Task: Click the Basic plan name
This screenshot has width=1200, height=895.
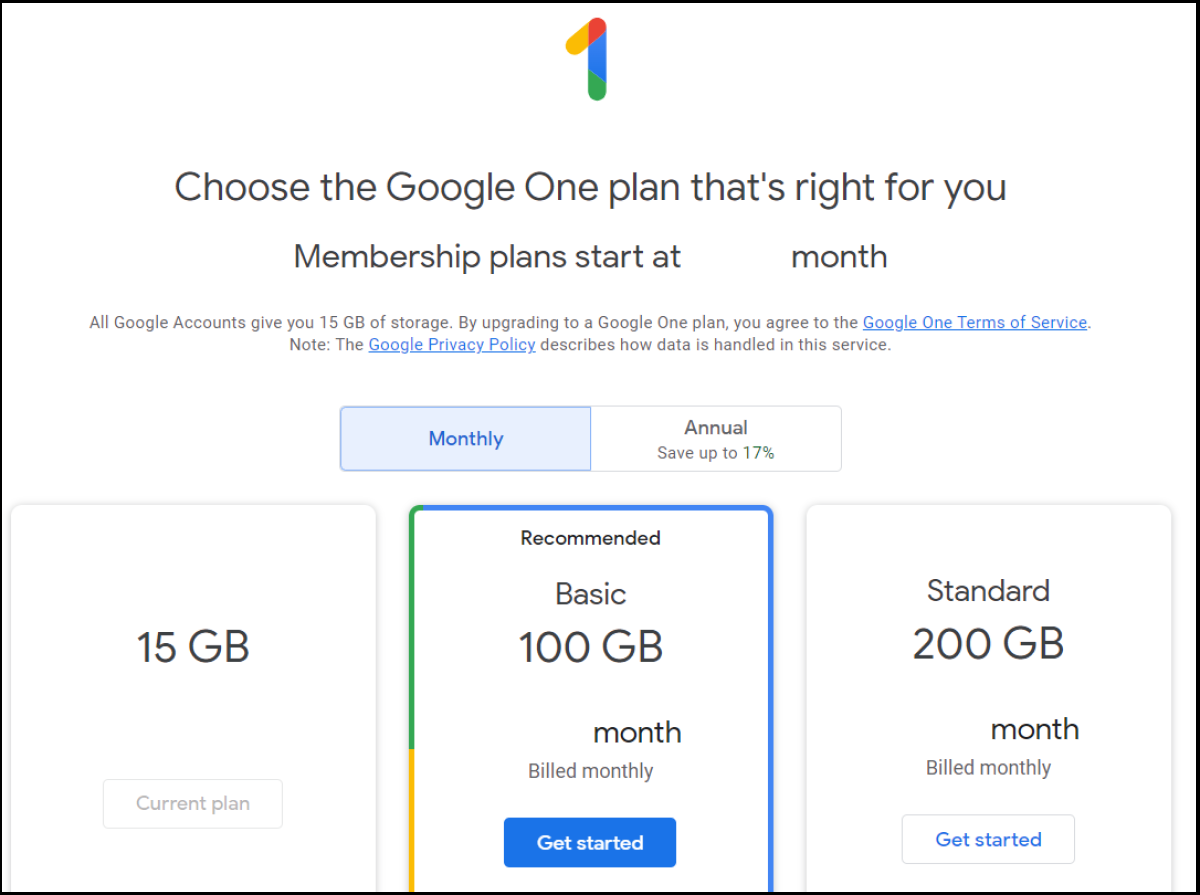Action: pyautogui.click(x=590, y=594)
